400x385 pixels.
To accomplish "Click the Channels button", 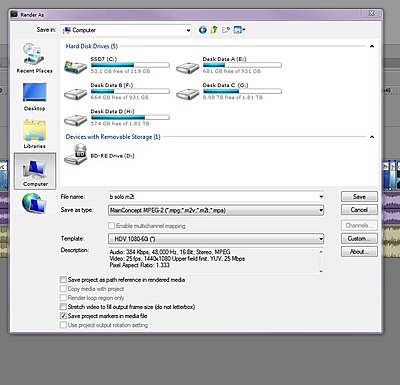I will coord(359,225).
